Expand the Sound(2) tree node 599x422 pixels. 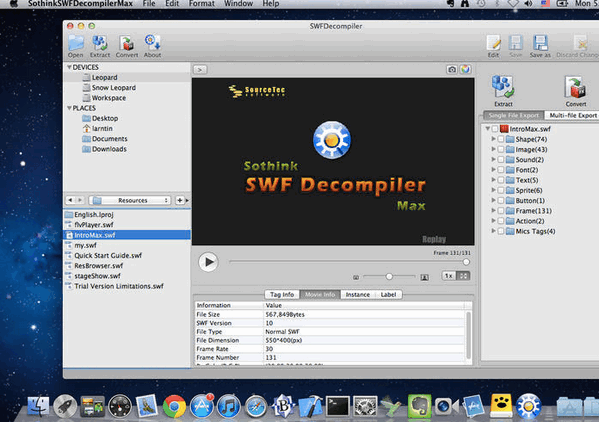[x=493, y=159]
